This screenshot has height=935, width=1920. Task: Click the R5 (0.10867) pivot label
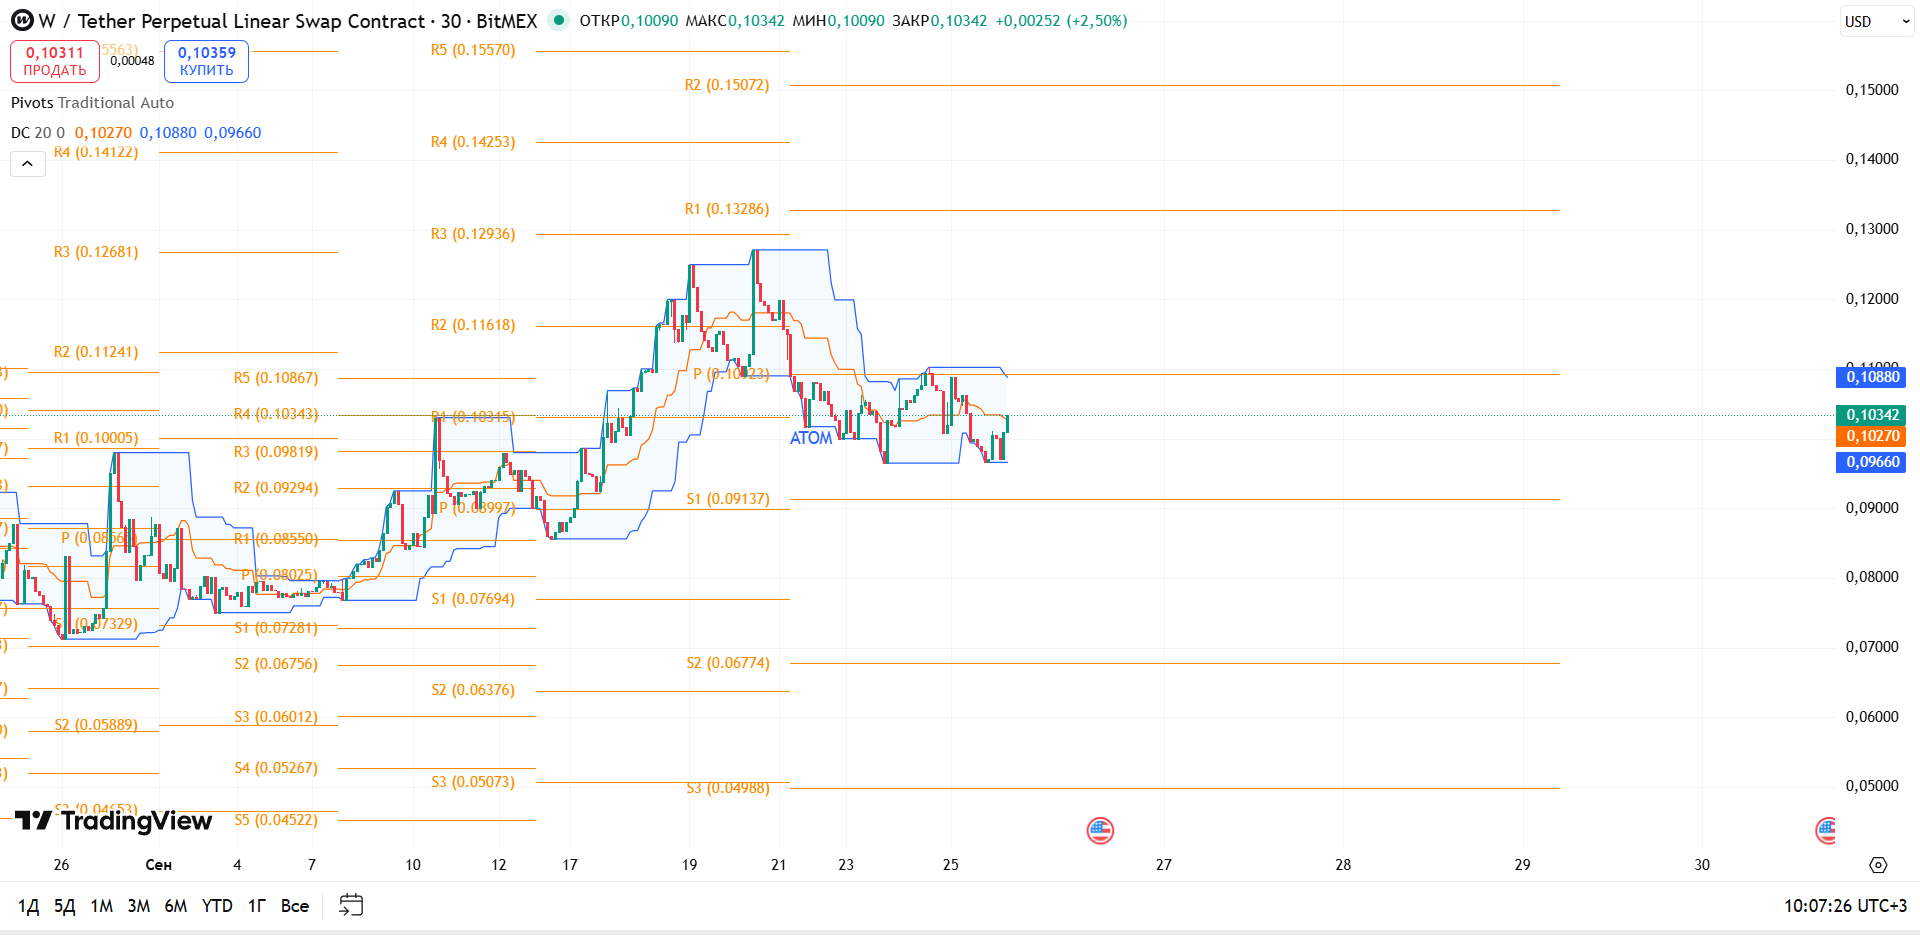[276, 378]
